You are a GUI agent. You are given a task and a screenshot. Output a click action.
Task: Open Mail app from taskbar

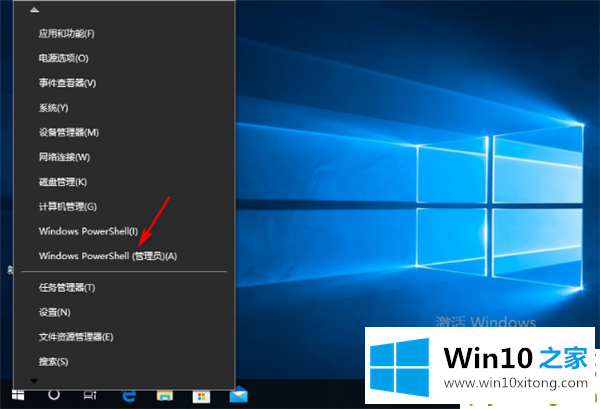[239, 395]
